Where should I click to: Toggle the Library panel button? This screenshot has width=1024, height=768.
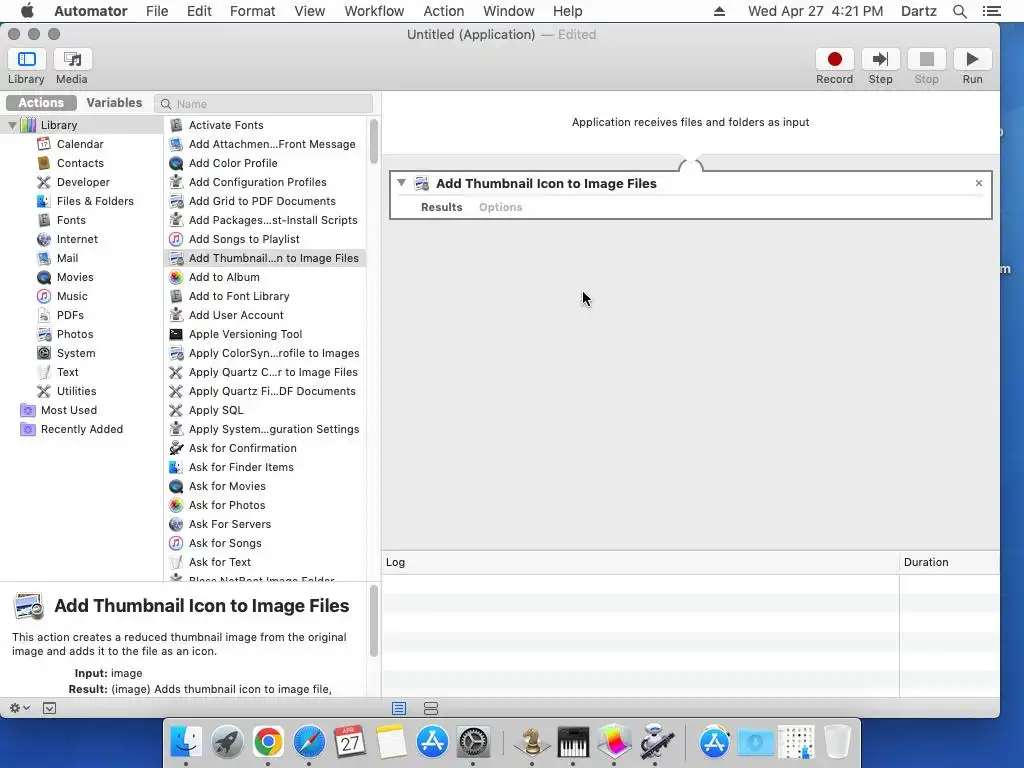point(26,60)
